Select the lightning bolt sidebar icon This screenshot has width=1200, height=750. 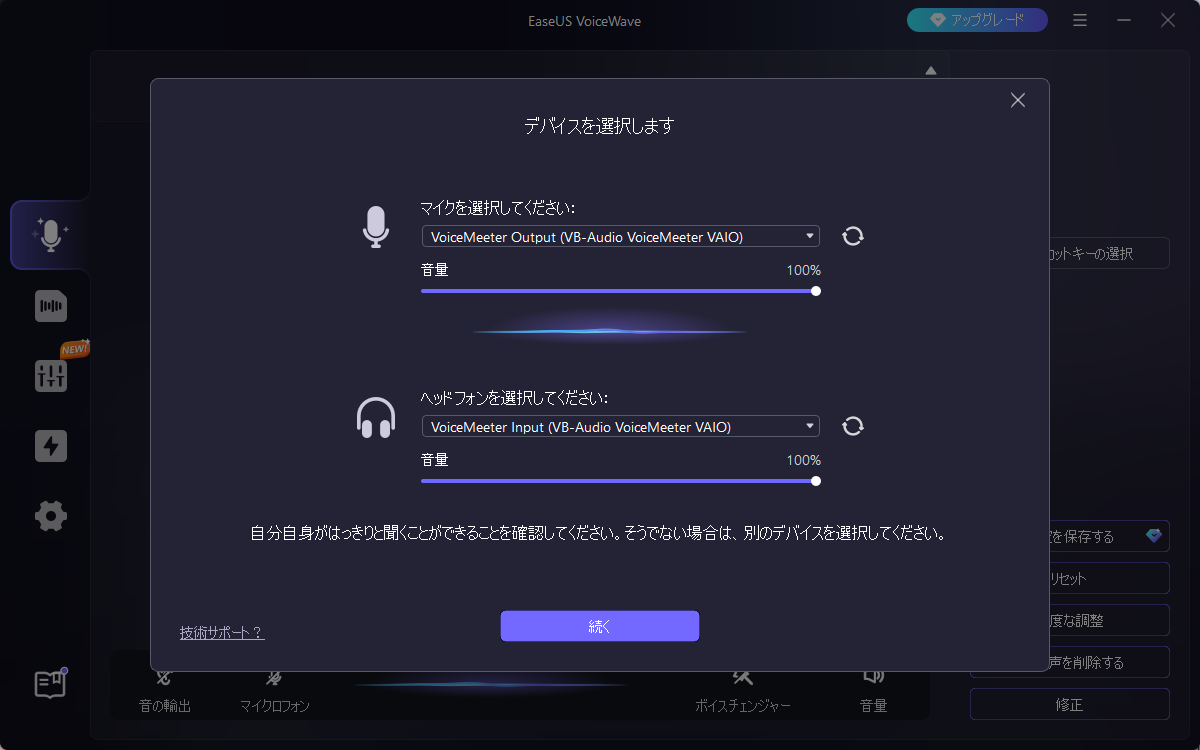50,446
